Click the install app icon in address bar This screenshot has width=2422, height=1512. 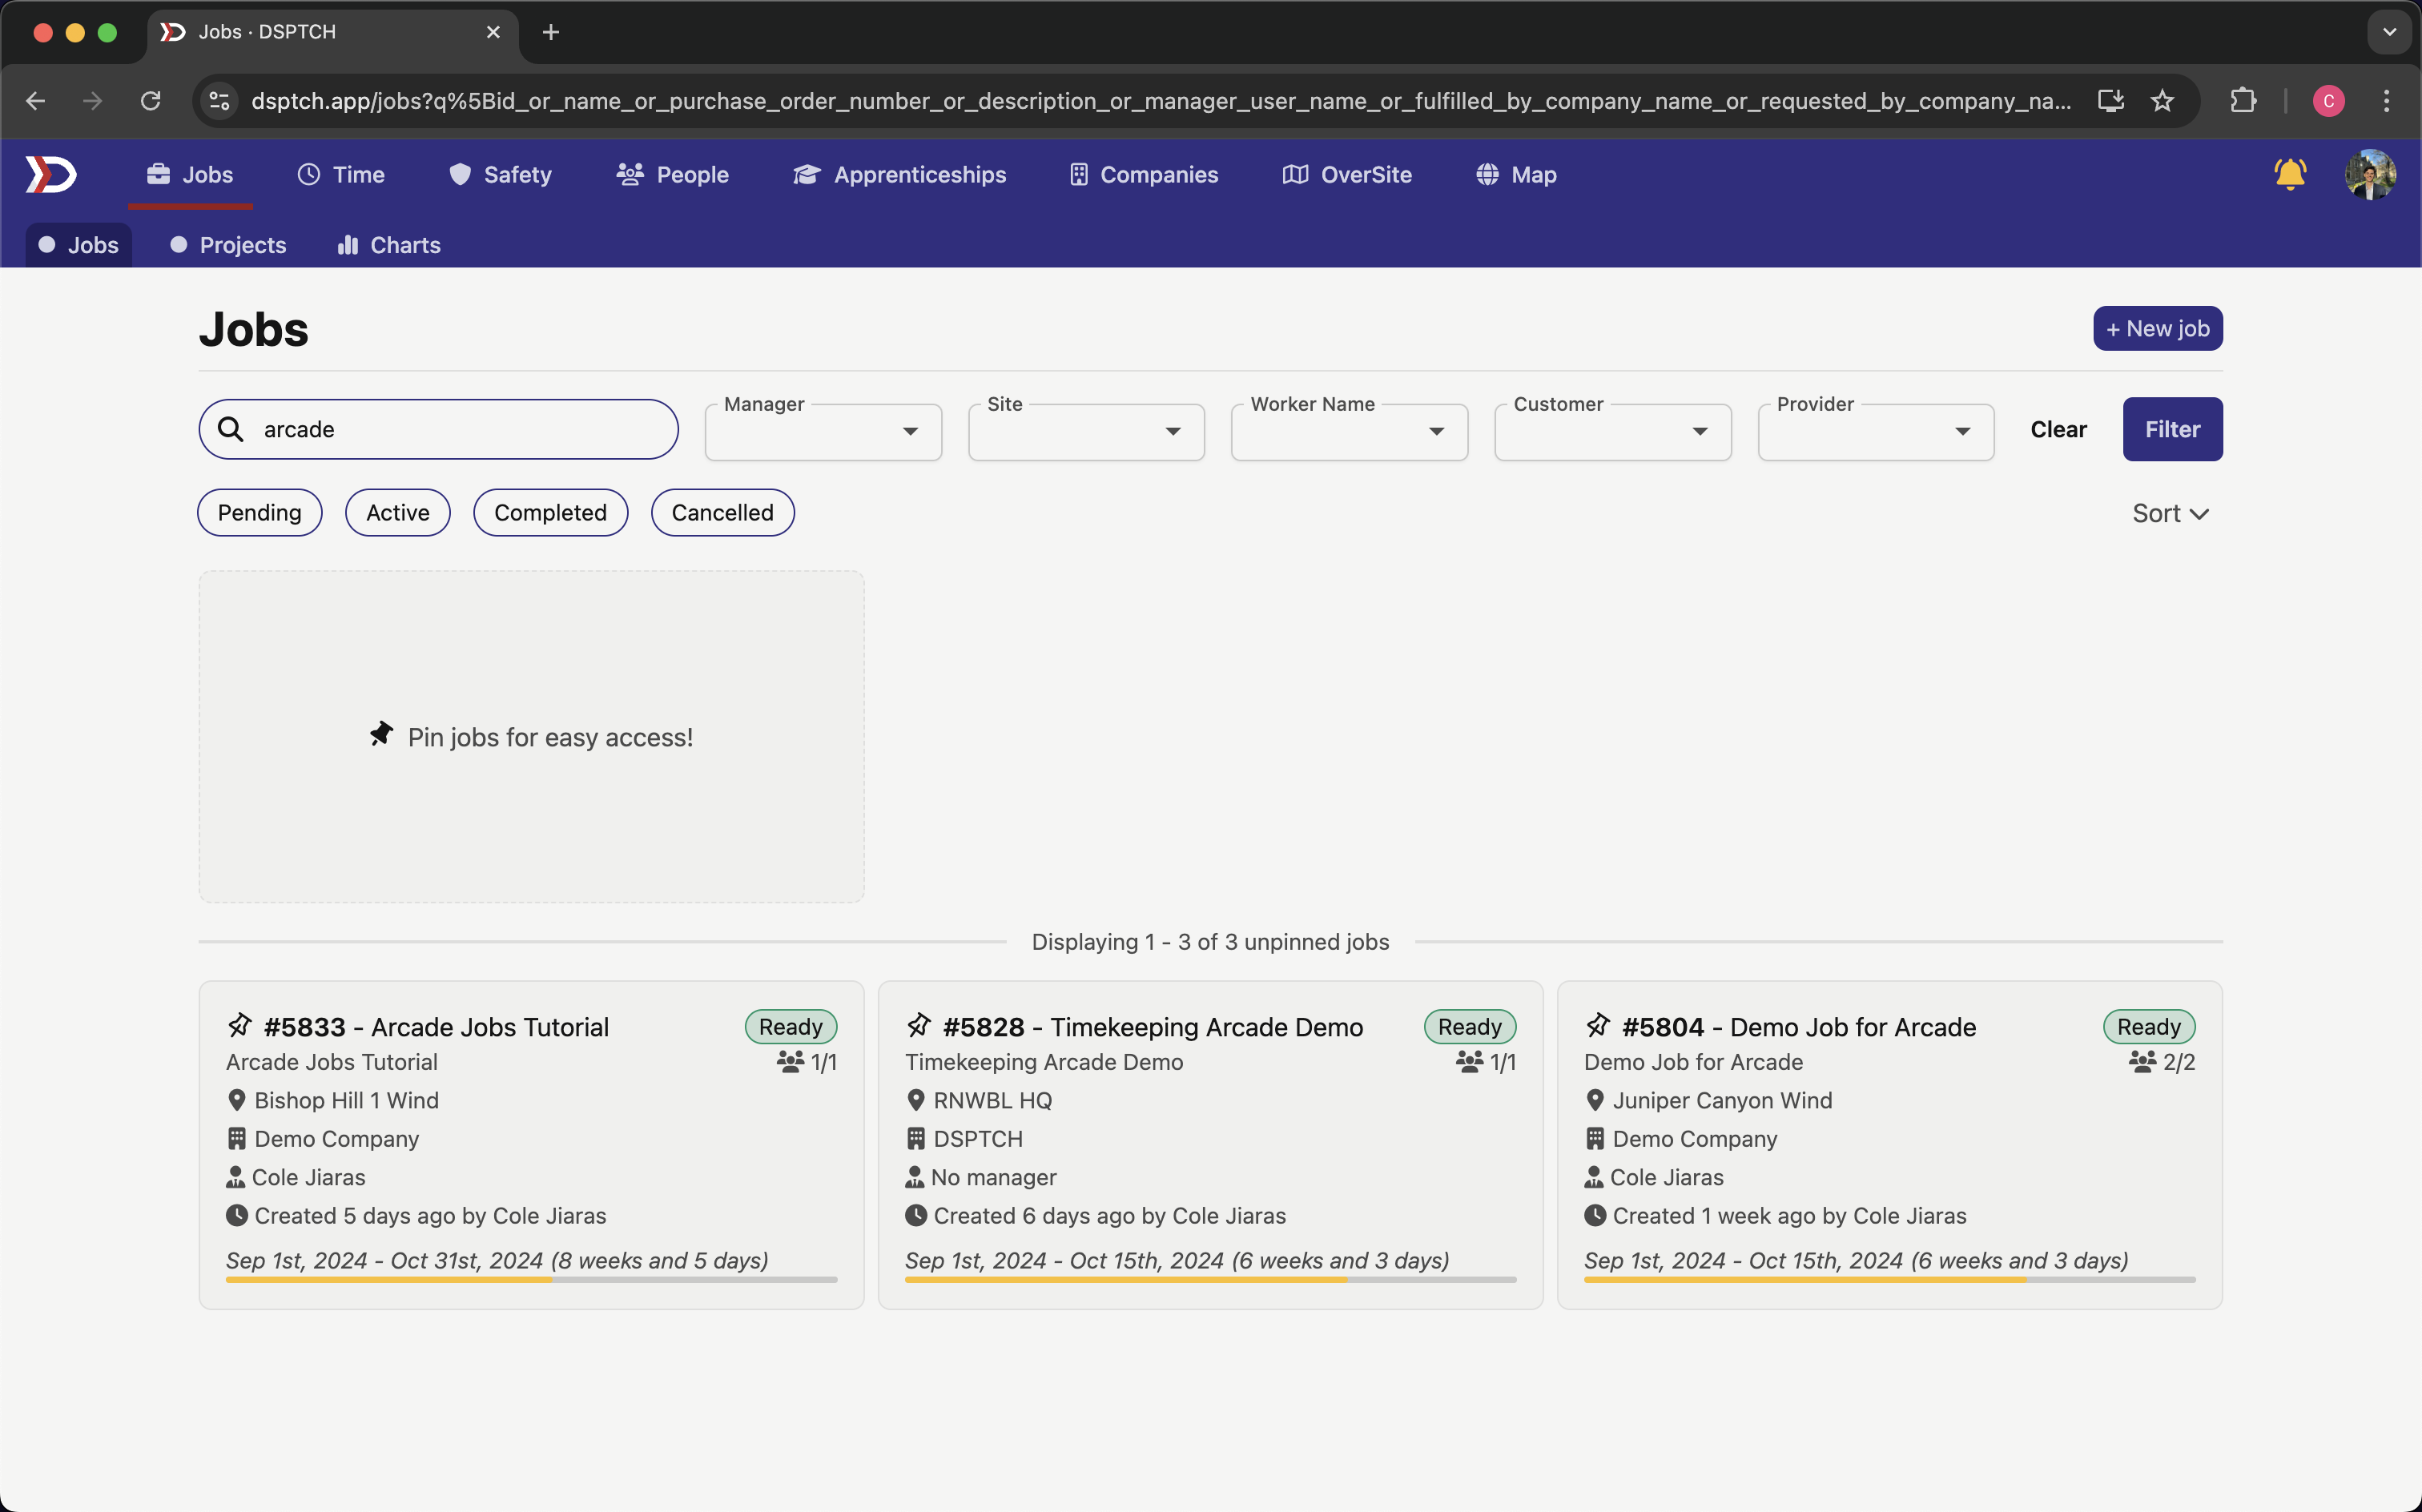[2110, 101]
